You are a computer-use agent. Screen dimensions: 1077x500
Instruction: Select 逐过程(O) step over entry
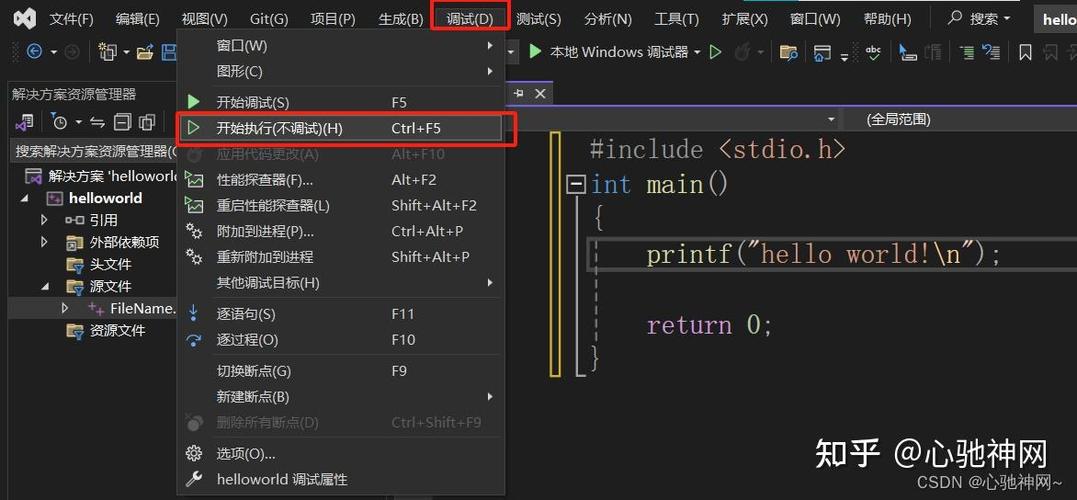point(340,339)
